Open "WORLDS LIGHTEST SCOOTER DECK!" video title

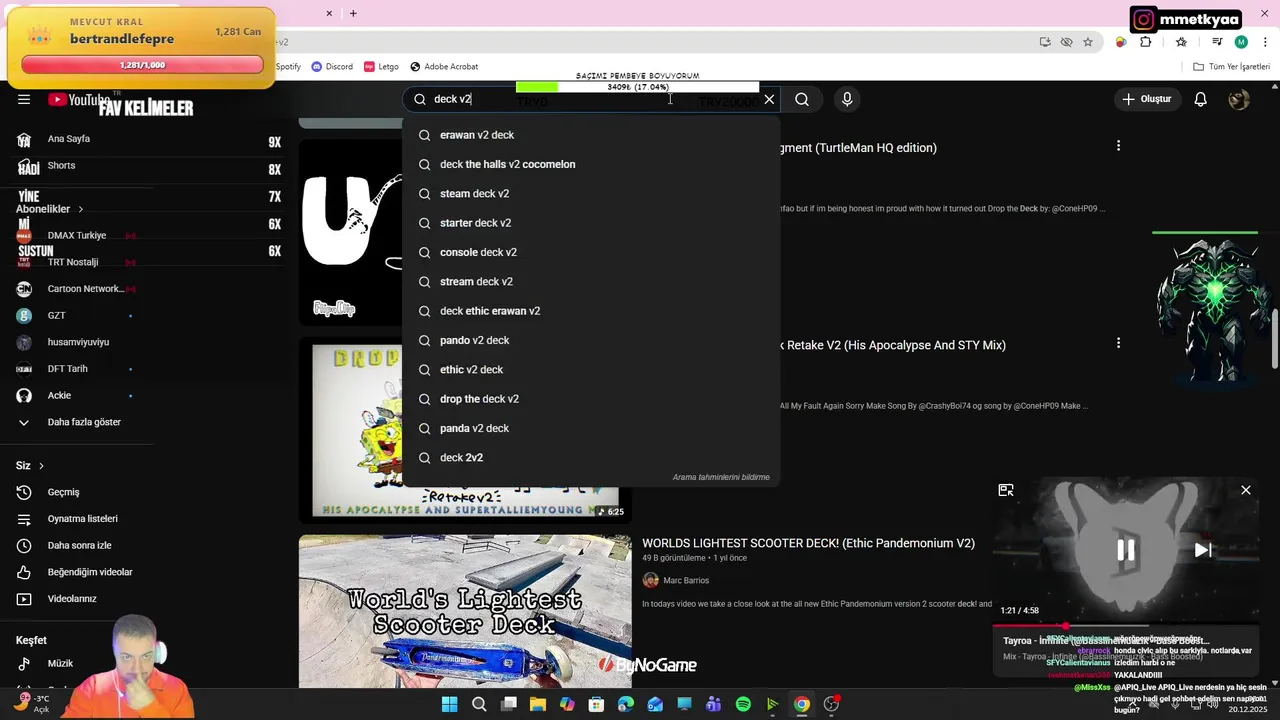tap(808, 543)
